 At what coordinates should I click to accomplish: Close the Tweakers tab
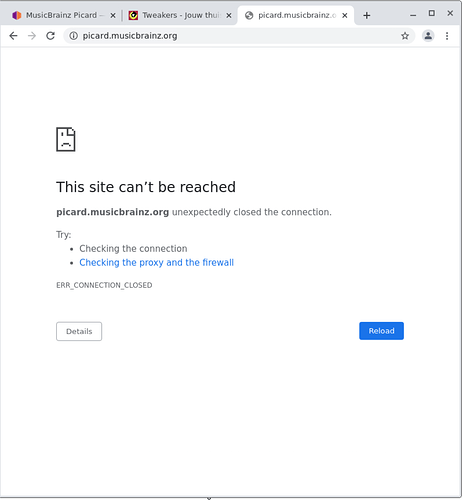[x=229, y=15]
